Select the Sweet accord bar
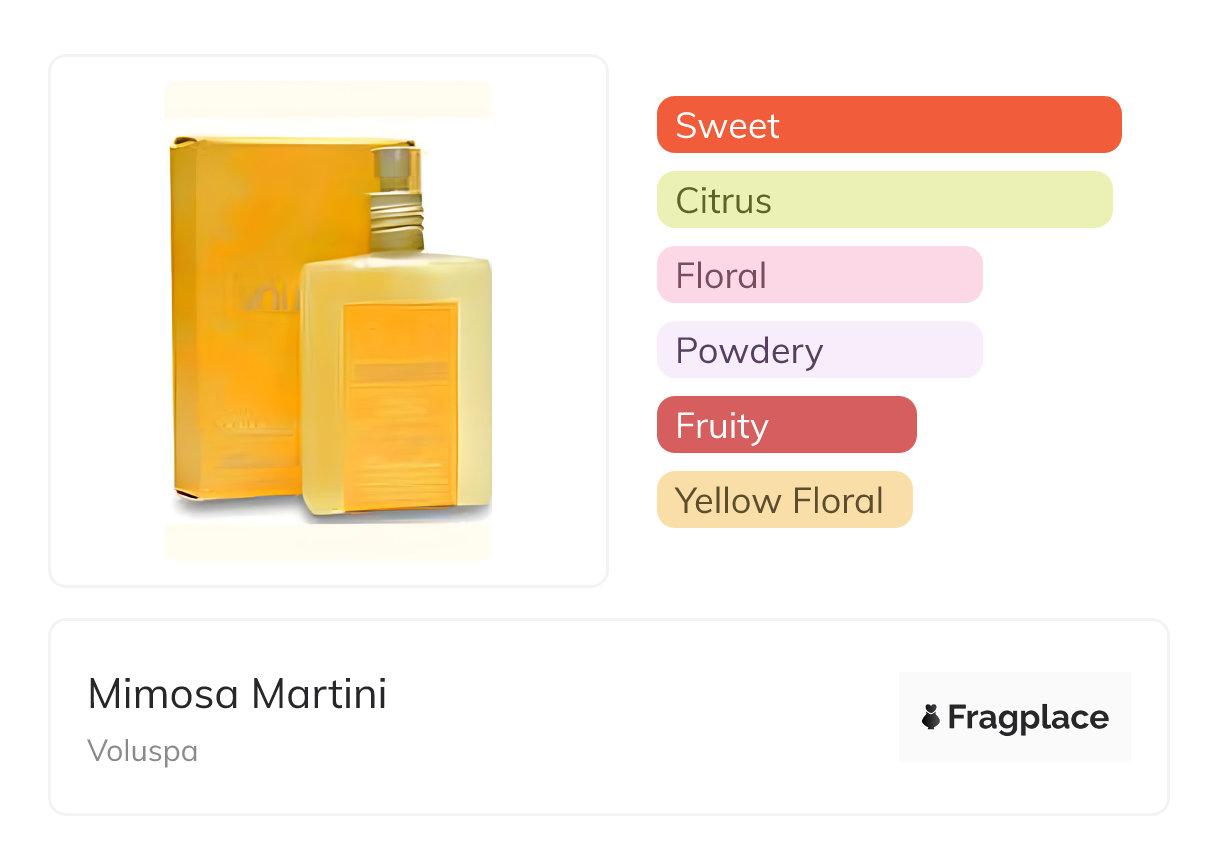The image size is (1218, 864). coord(888,125)
